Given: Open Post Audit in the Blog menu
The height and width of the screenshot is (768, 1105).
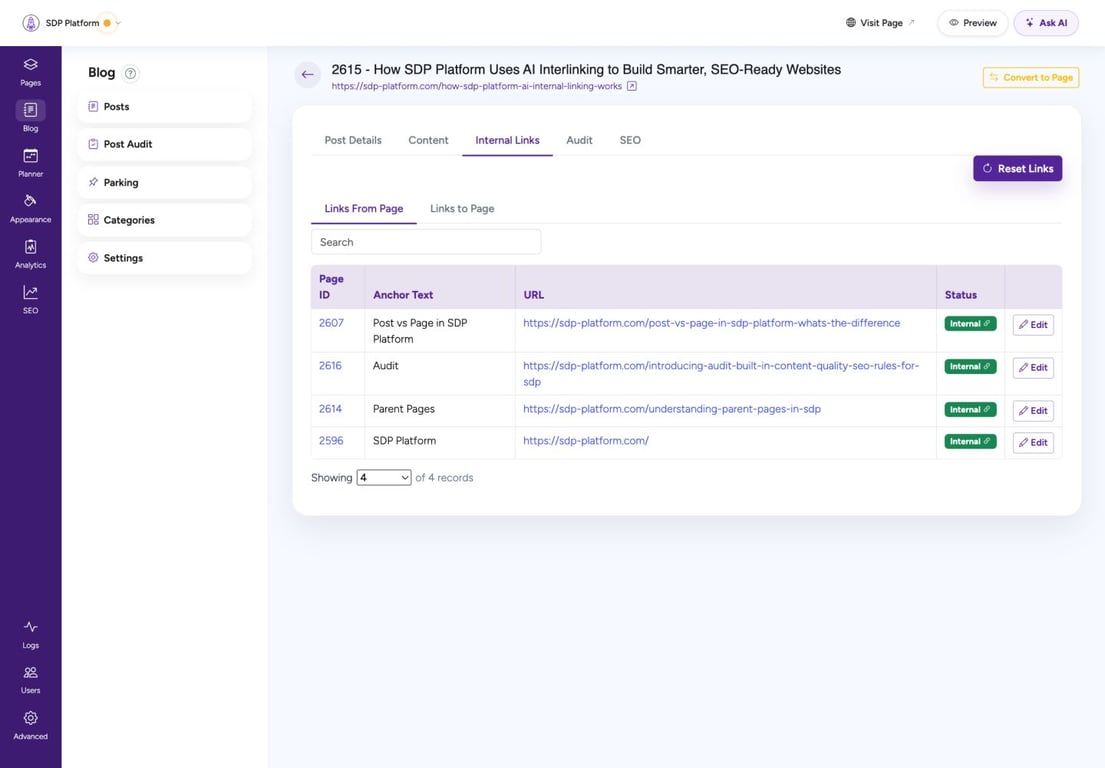Looking at the screenshot, I should point(164,144).
